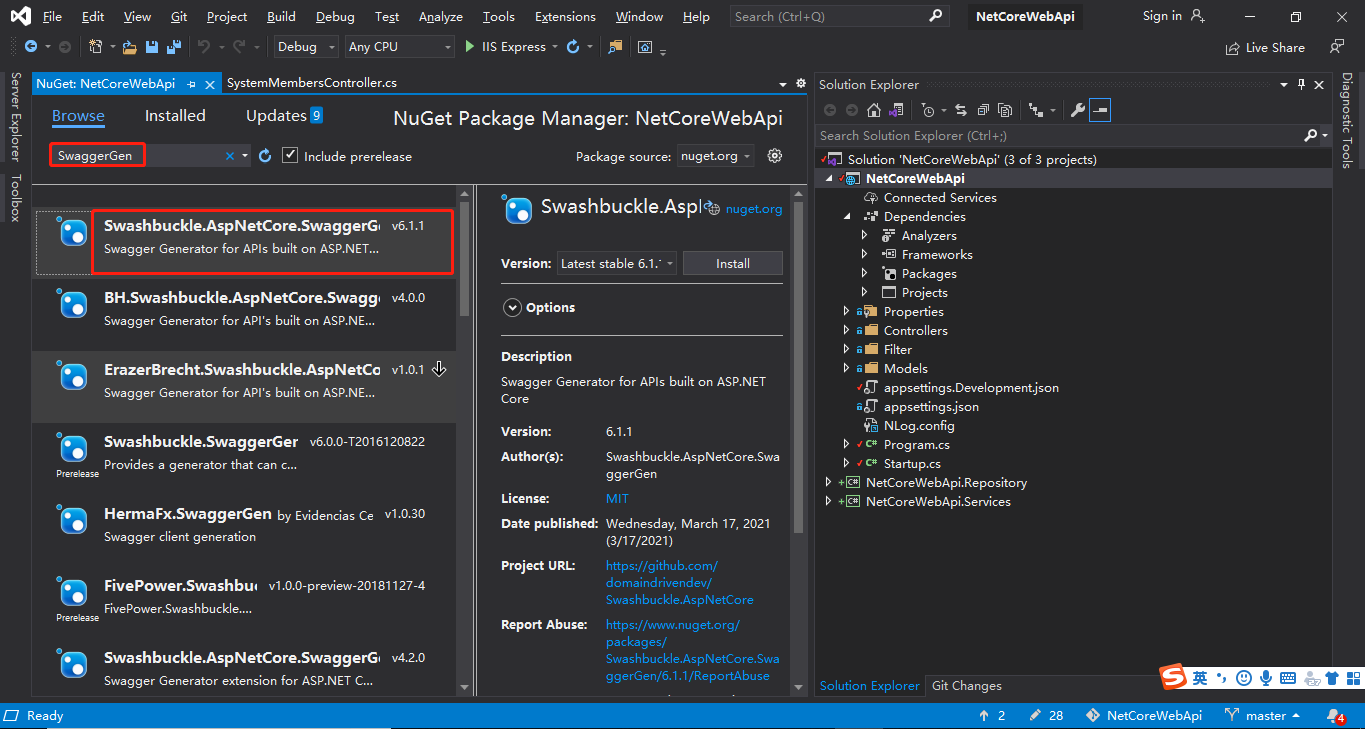Sync with Active Document in Solution Explorer
The width and height of the screenshot is (1365, 729).
pyautogui.click(x=961, y=110)
